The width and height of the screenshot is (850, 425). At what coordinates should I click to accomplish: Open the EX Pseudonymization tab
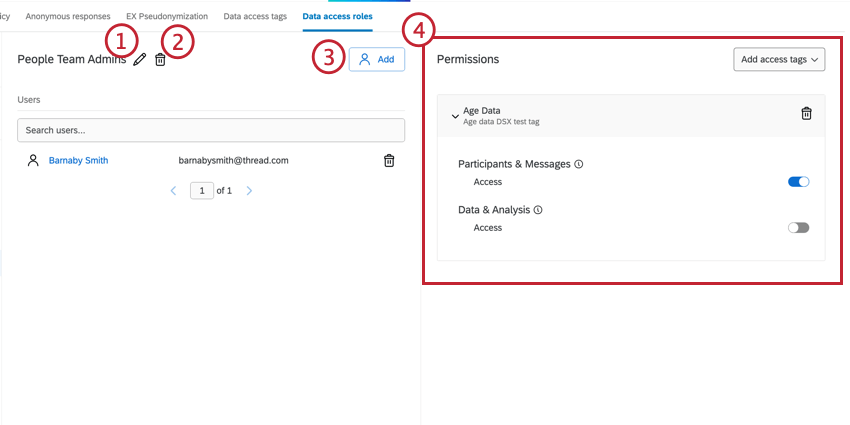tap(167, 16)
